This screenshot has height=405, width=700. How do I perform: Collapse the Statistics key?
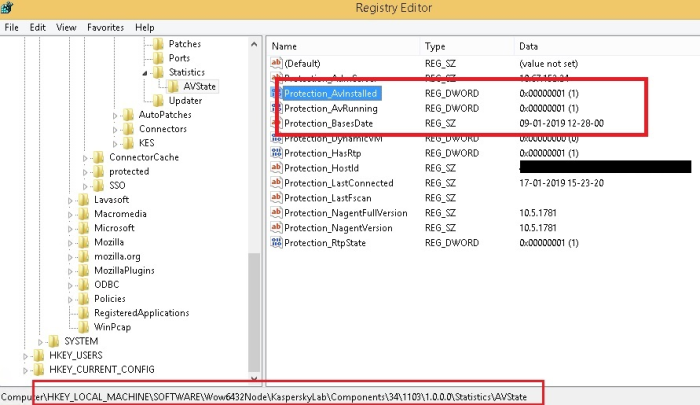coord(145,72)
